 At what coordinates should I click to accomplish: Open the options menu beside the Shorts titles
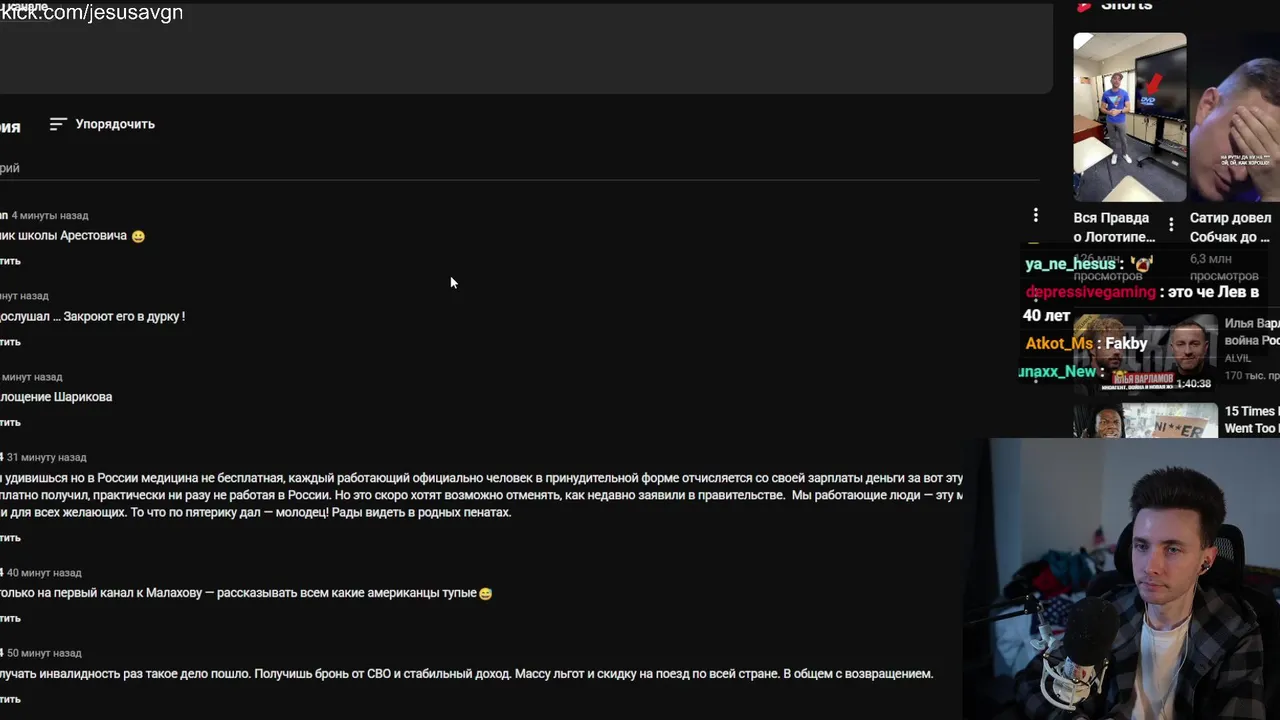pyautogui.click(x=1171, y=225)
